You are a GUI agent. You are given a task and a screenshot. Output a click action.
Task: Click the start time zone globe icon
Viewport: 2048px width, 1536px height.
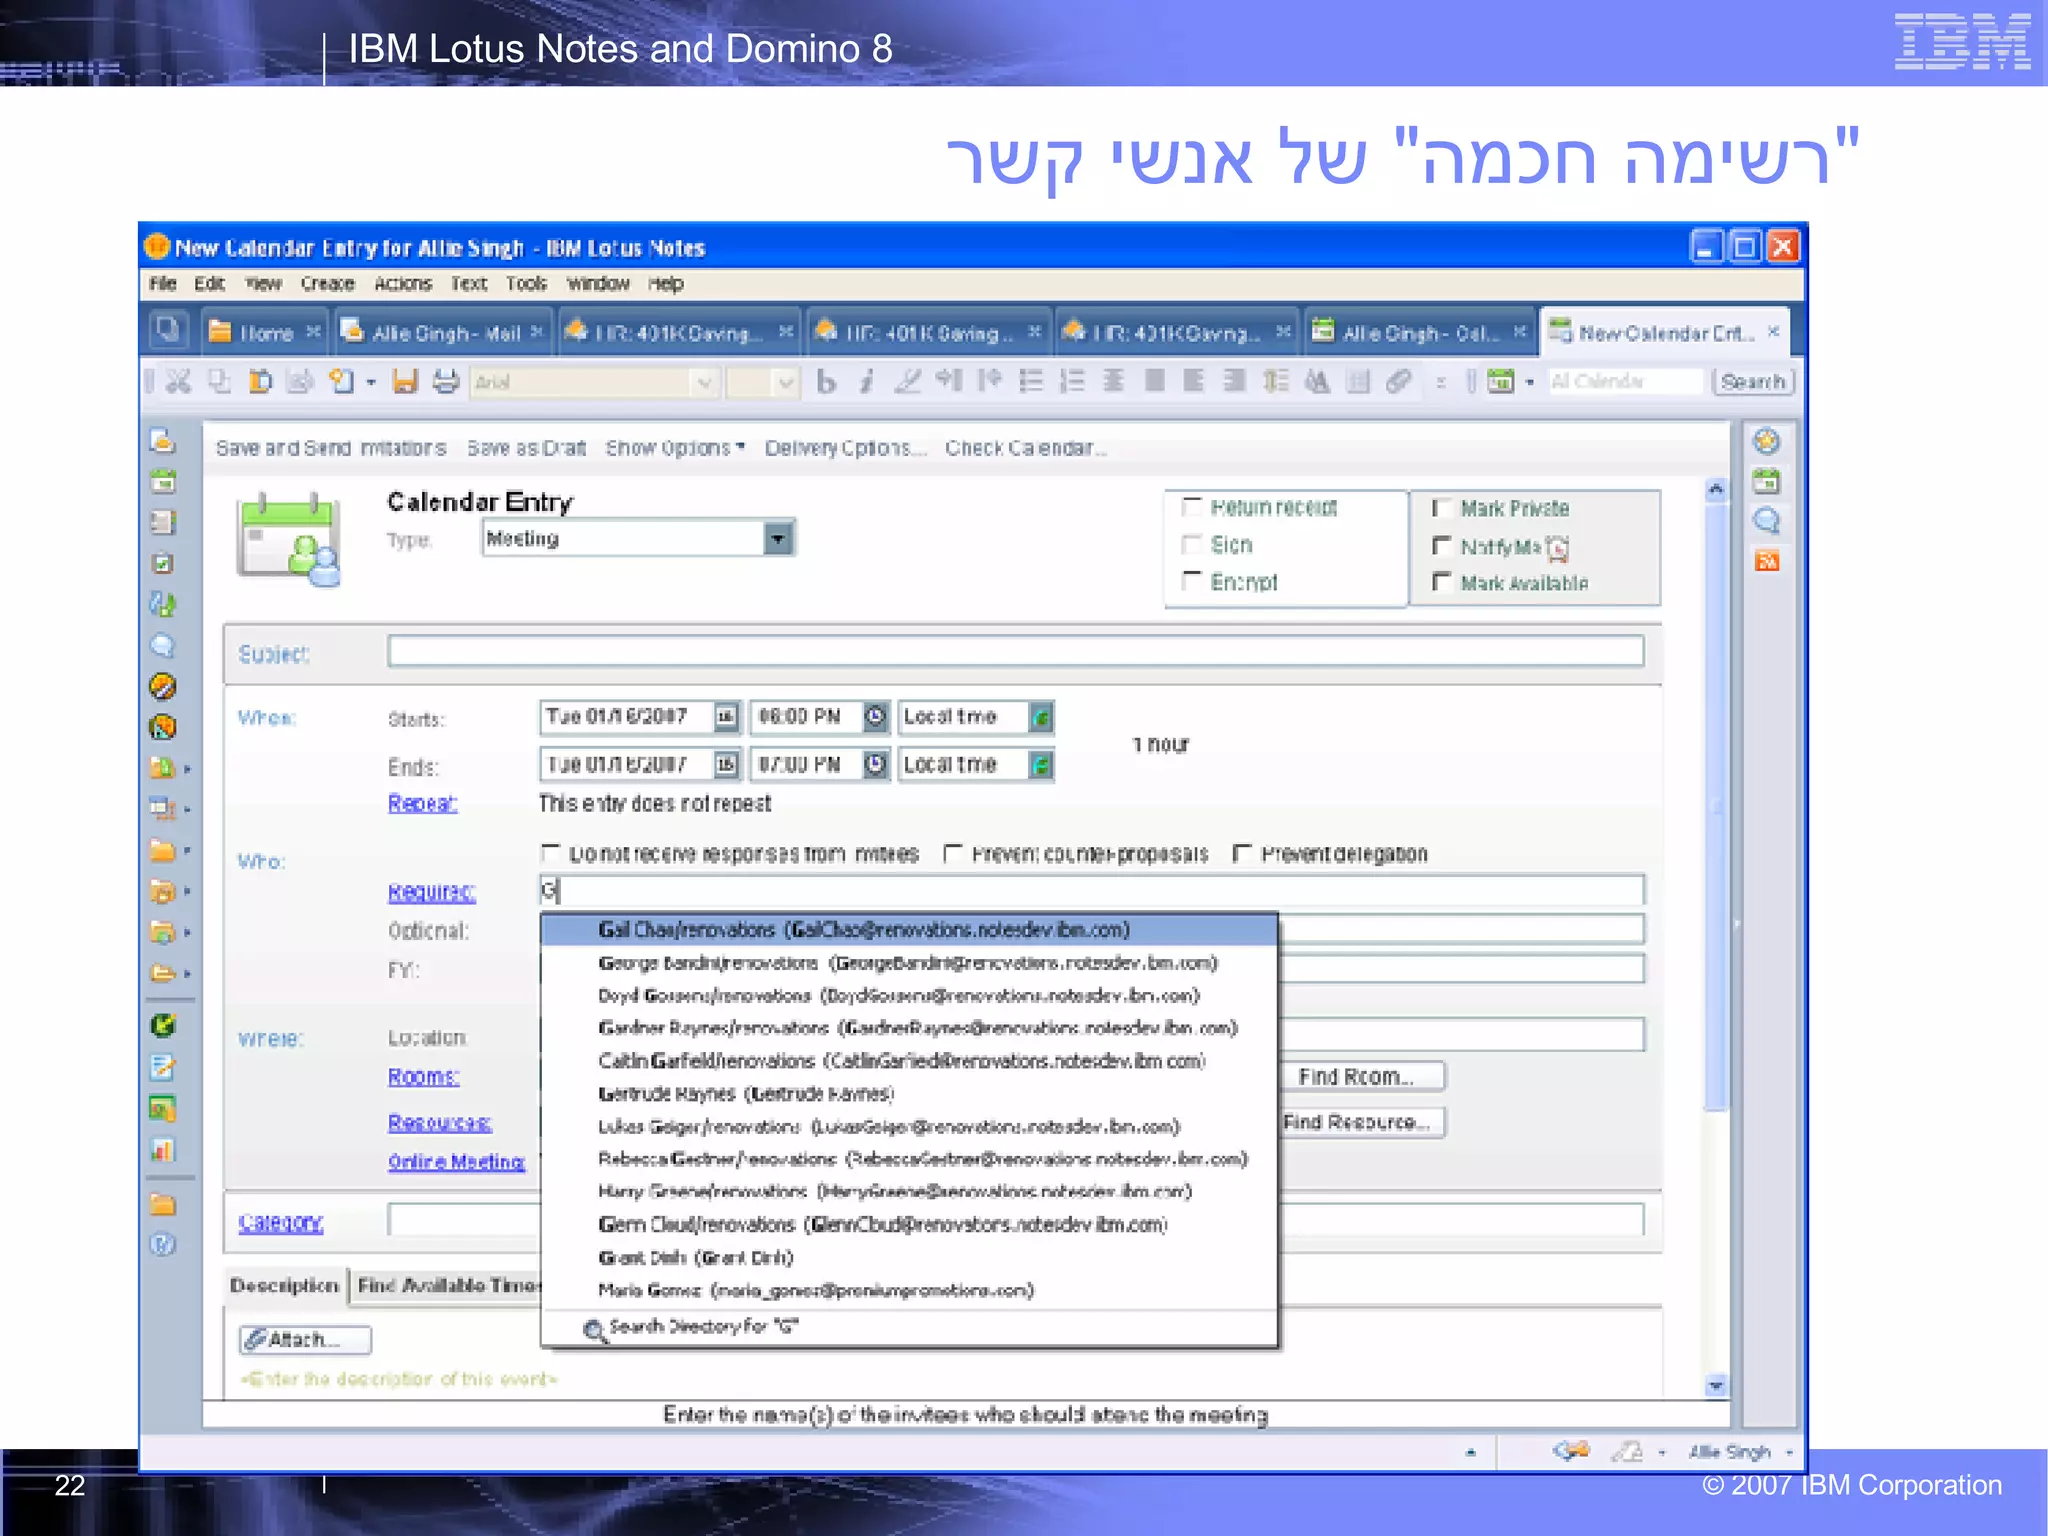(x=1041, y=716)
